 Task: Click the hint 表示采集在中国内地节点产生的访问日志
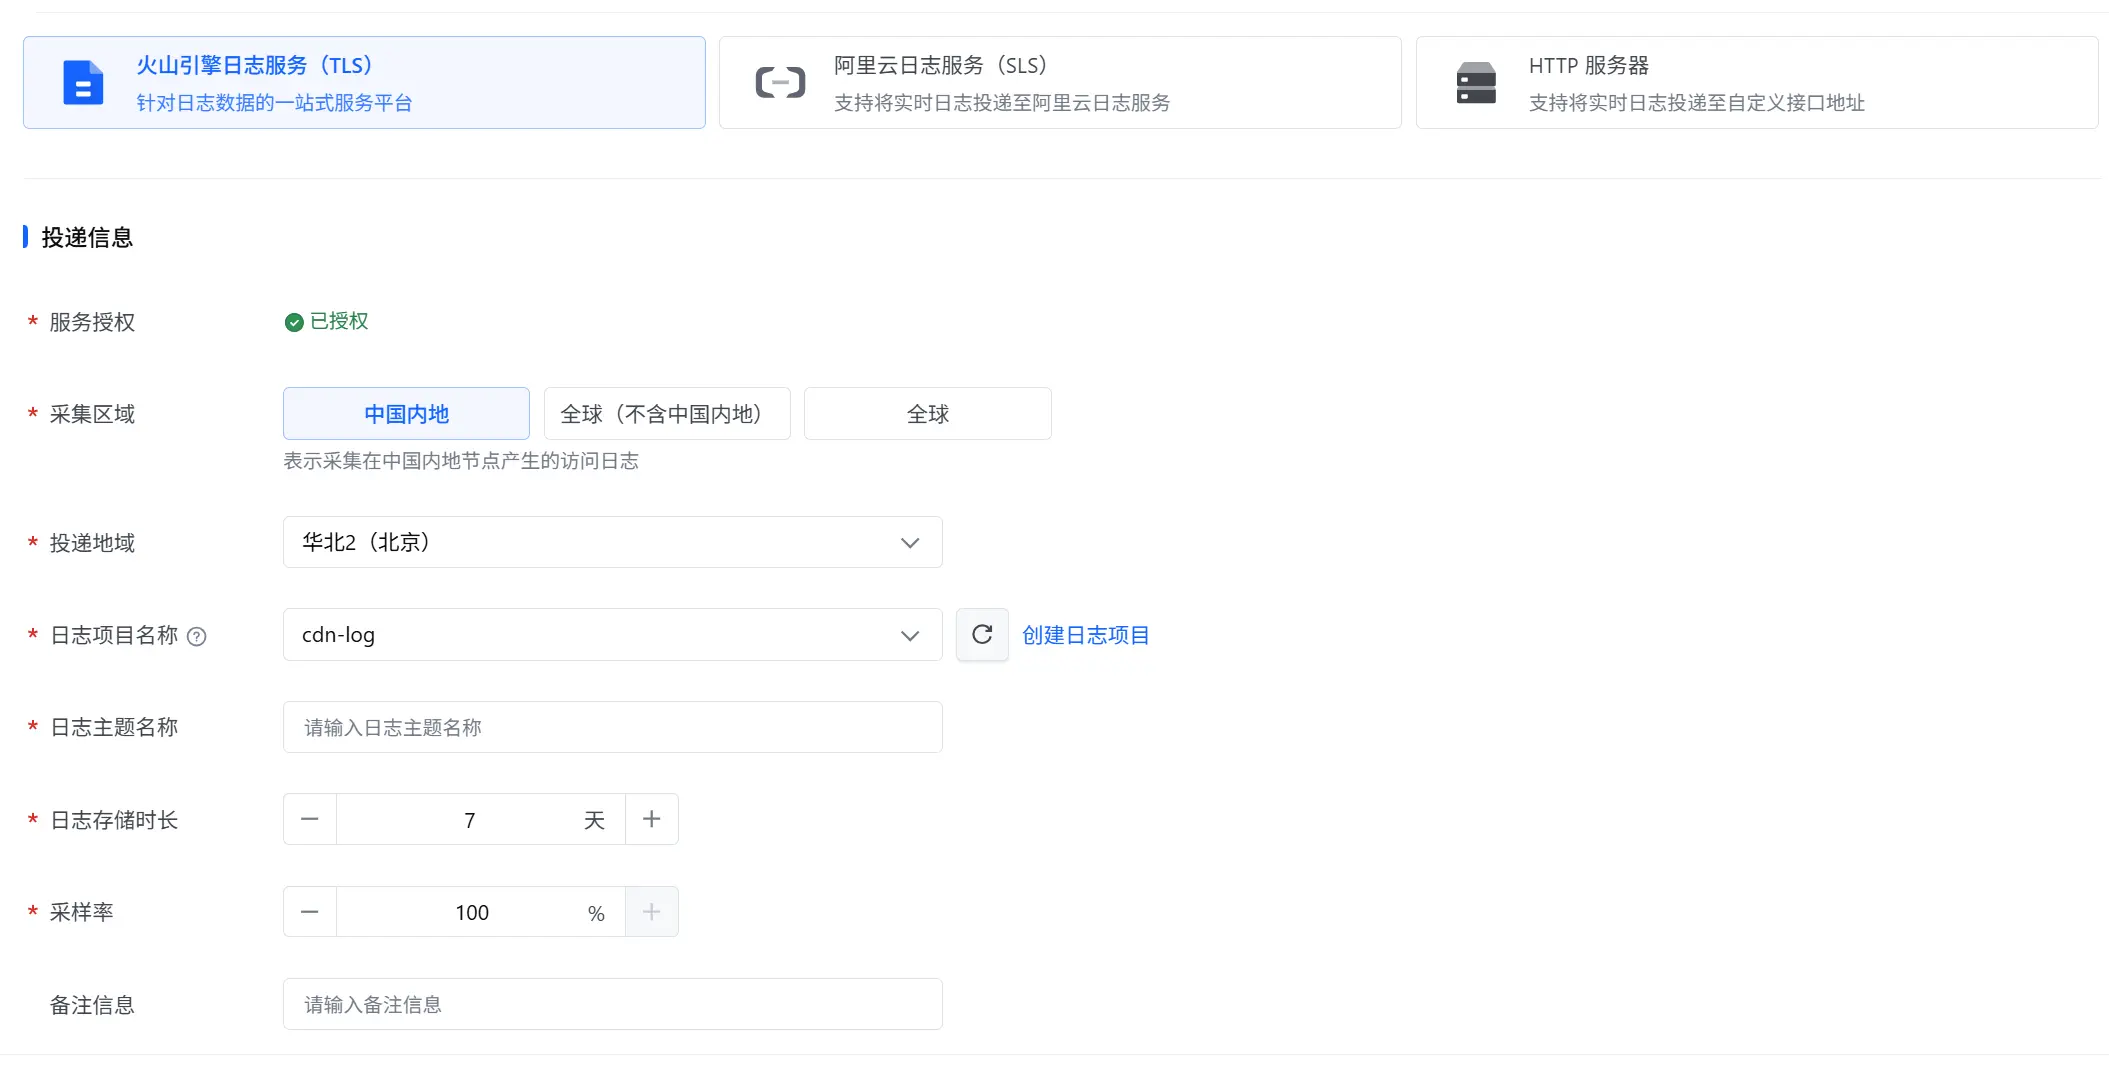pyautogui.click(x=461, y=461)
